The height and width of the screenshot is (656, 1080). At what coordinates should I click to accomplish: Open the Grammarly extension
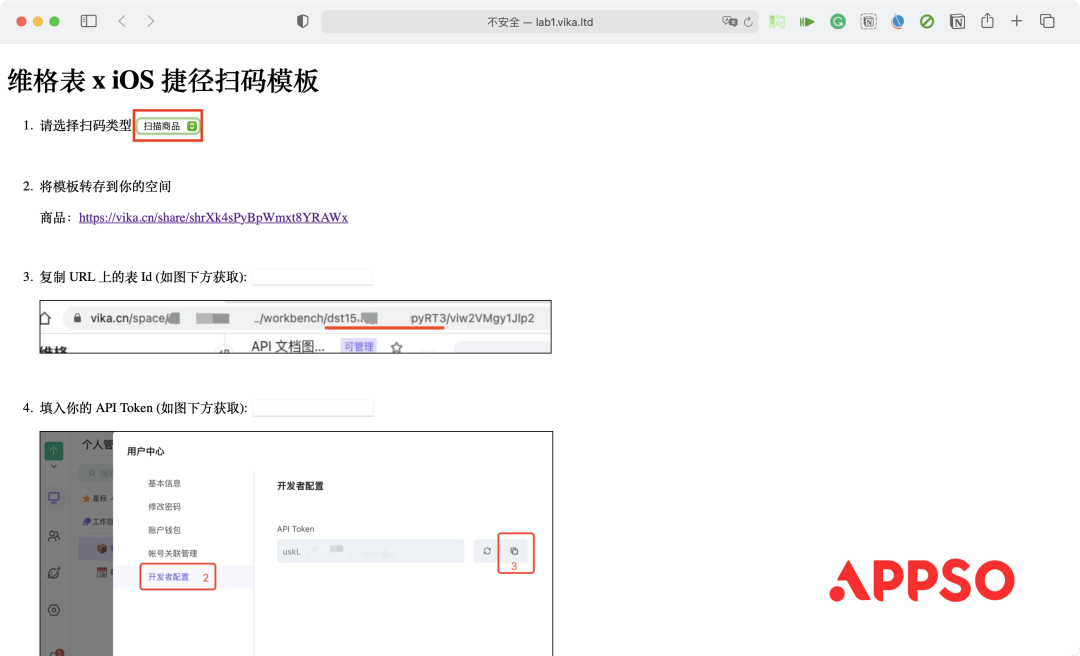coord(838,22)
